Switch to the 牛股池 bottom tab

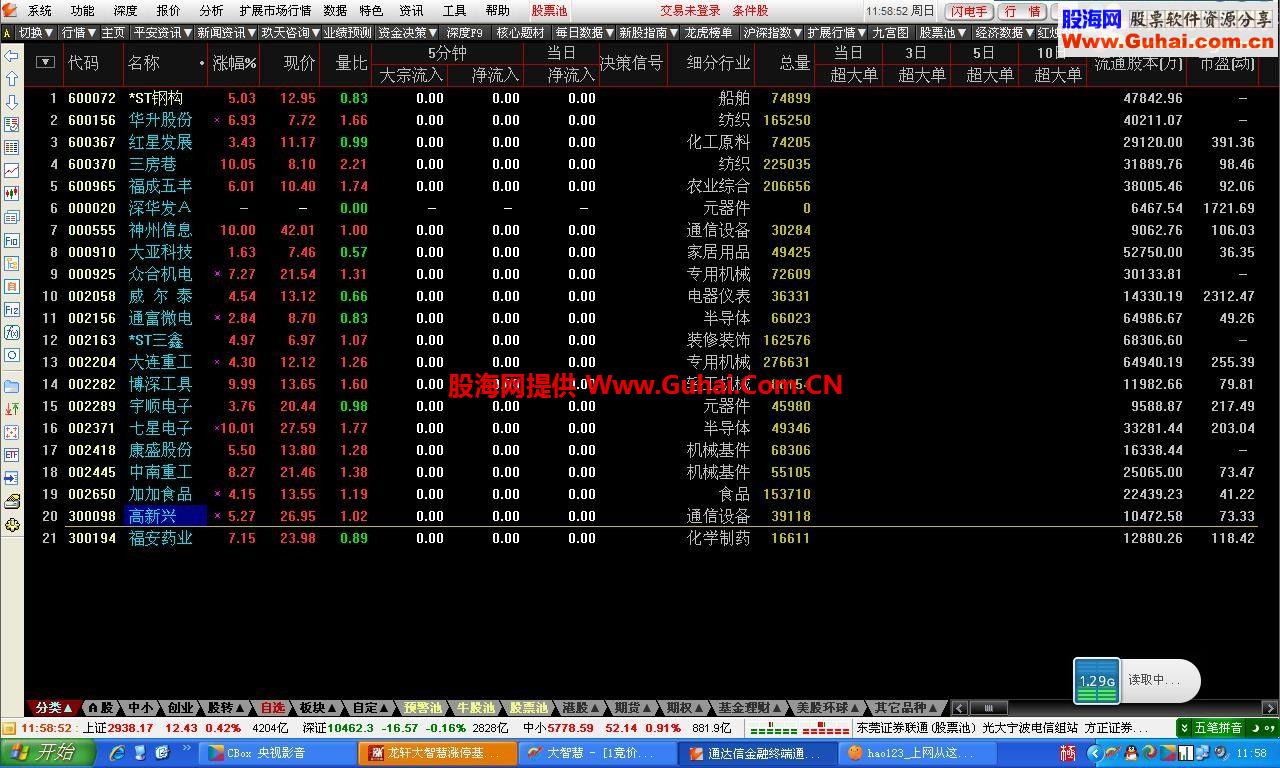pos(475,708)
